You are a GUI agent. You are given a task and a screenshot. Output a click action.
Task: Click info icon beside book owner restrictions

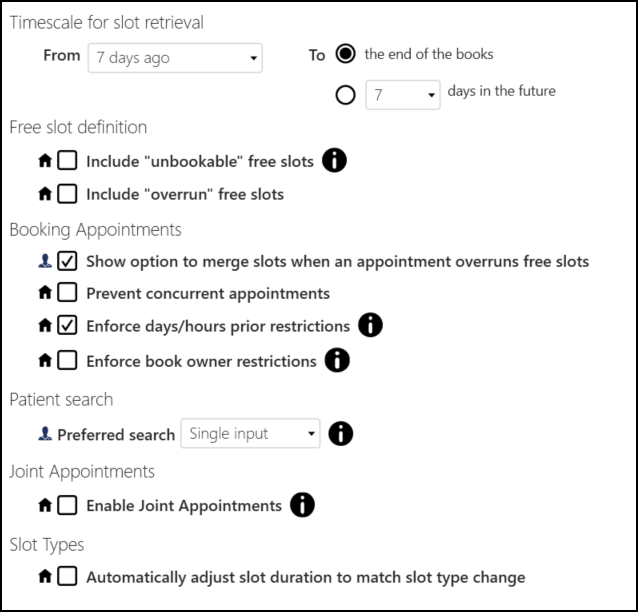pyautogui.click(x=338, y=360)
